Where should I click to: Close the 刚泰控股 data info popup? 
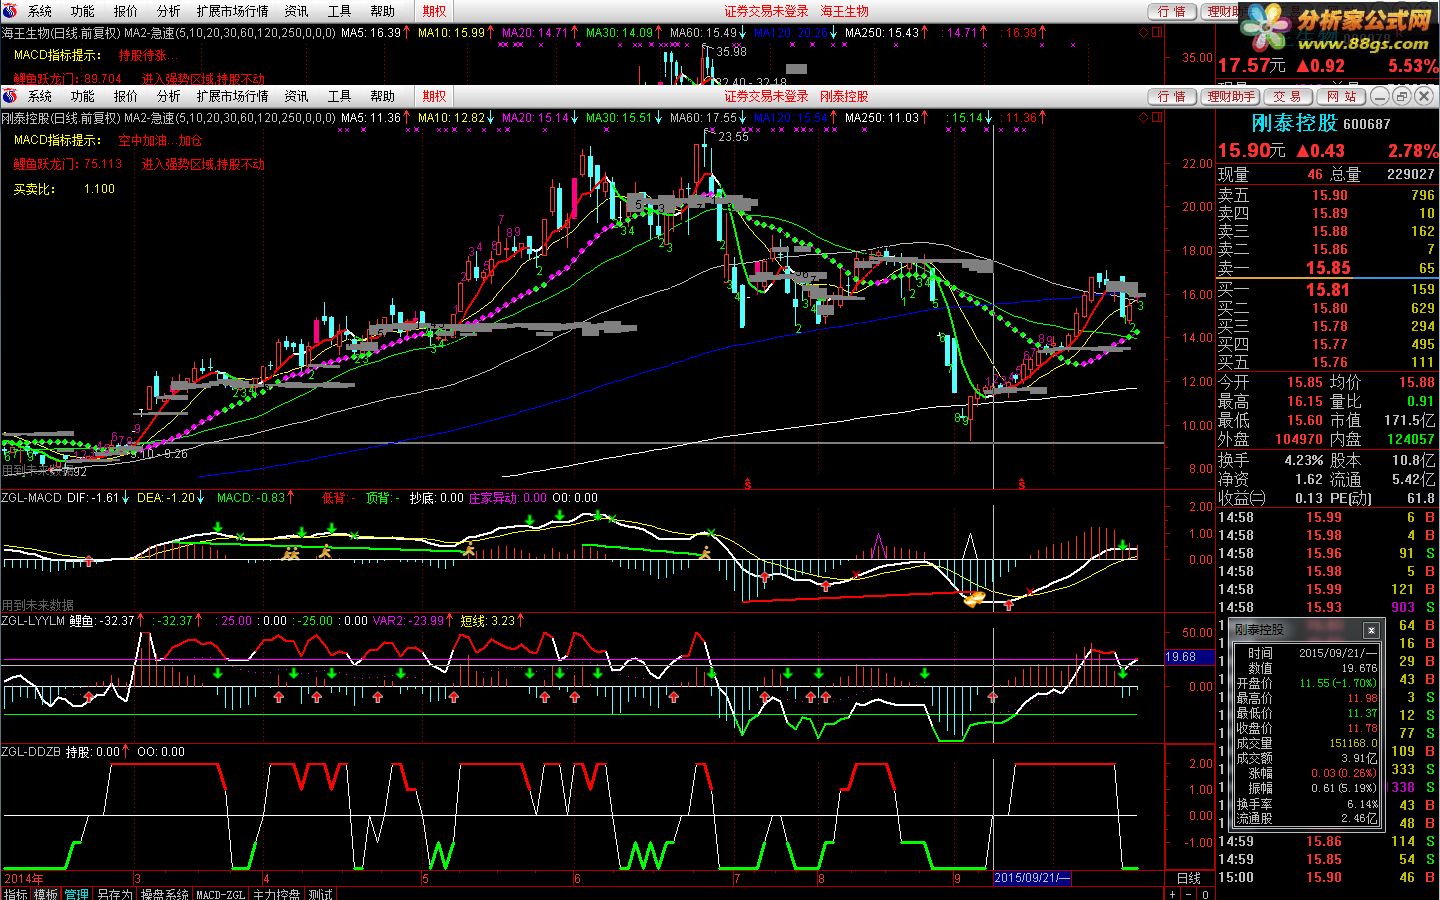[x=1371, y=630]
